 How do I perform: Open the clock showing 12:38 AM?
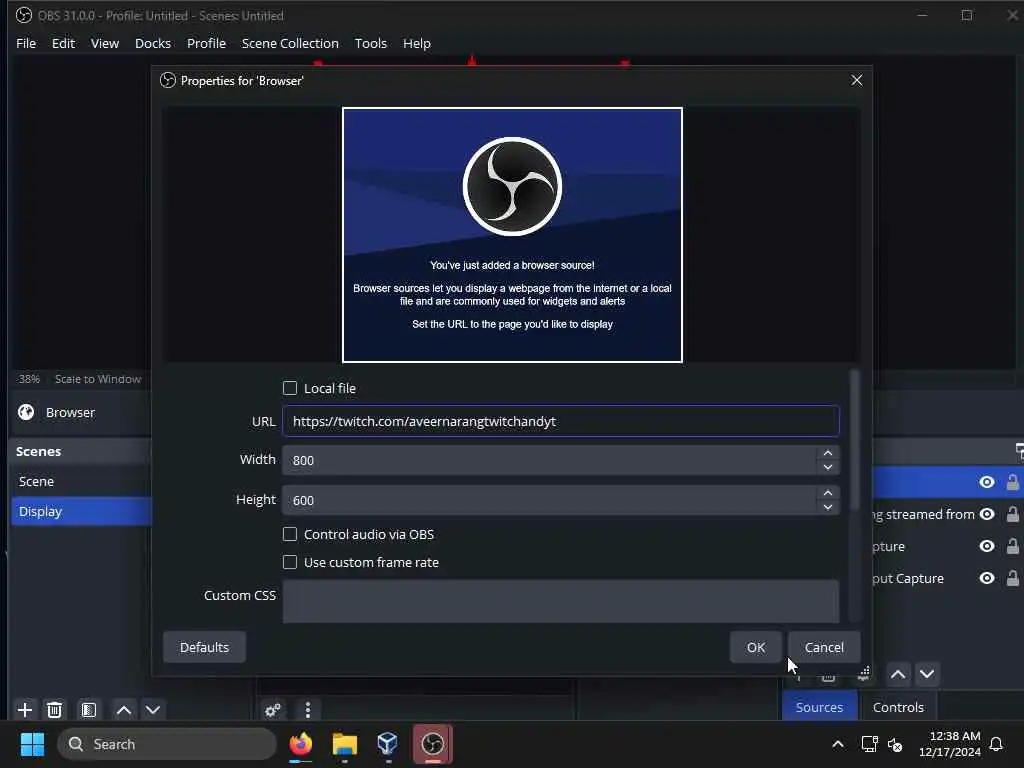coord(950,744)
